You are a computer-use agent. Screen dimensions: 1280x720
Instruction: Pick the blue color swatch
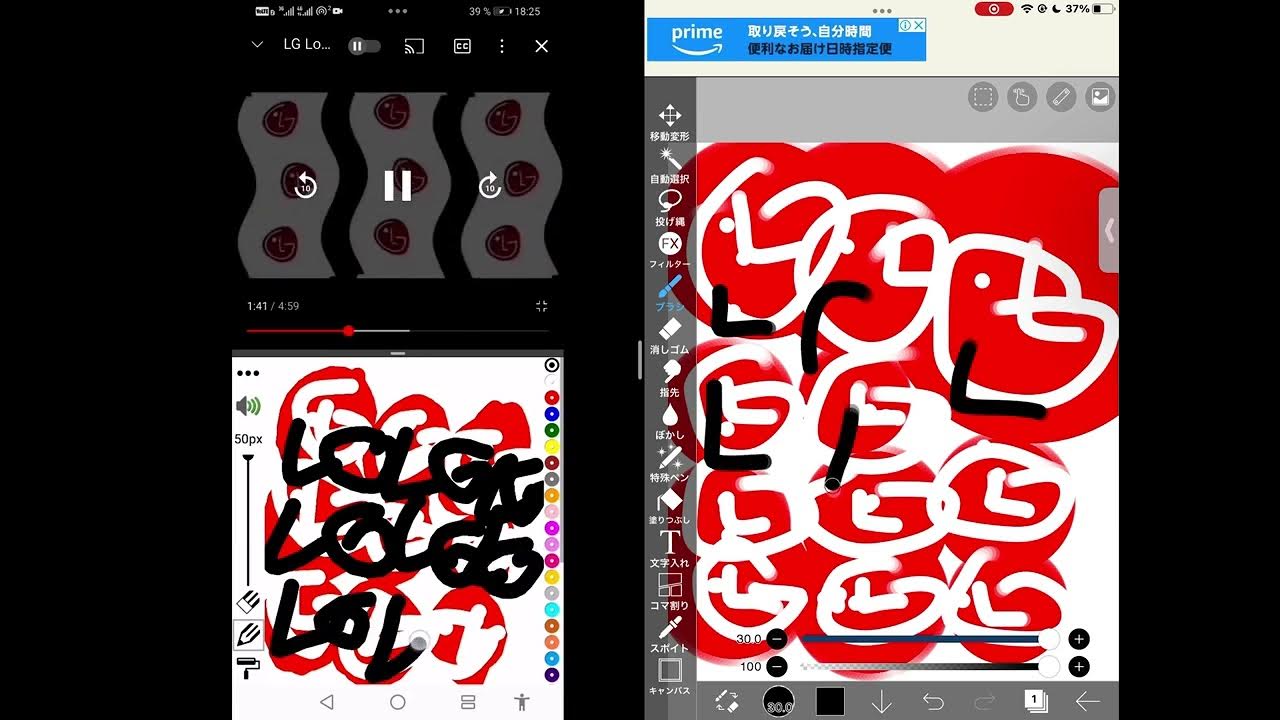tap(551, 414)
